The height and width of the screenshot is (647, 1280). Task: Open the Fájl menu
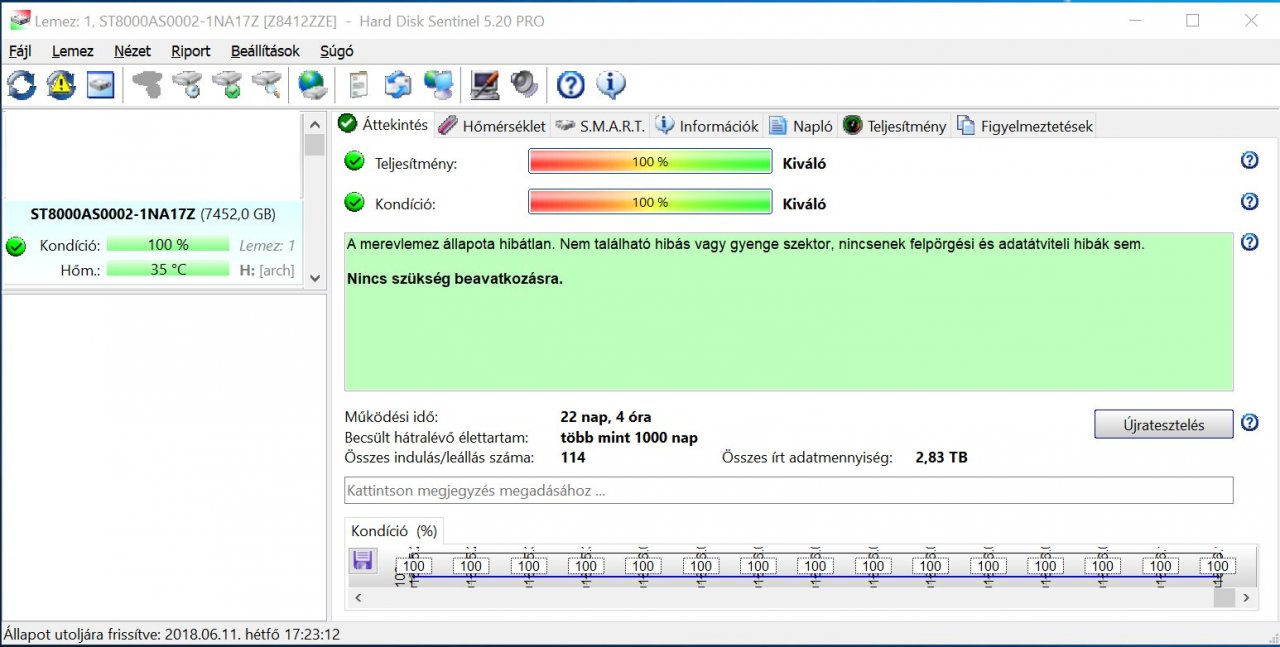pos(20,51)
